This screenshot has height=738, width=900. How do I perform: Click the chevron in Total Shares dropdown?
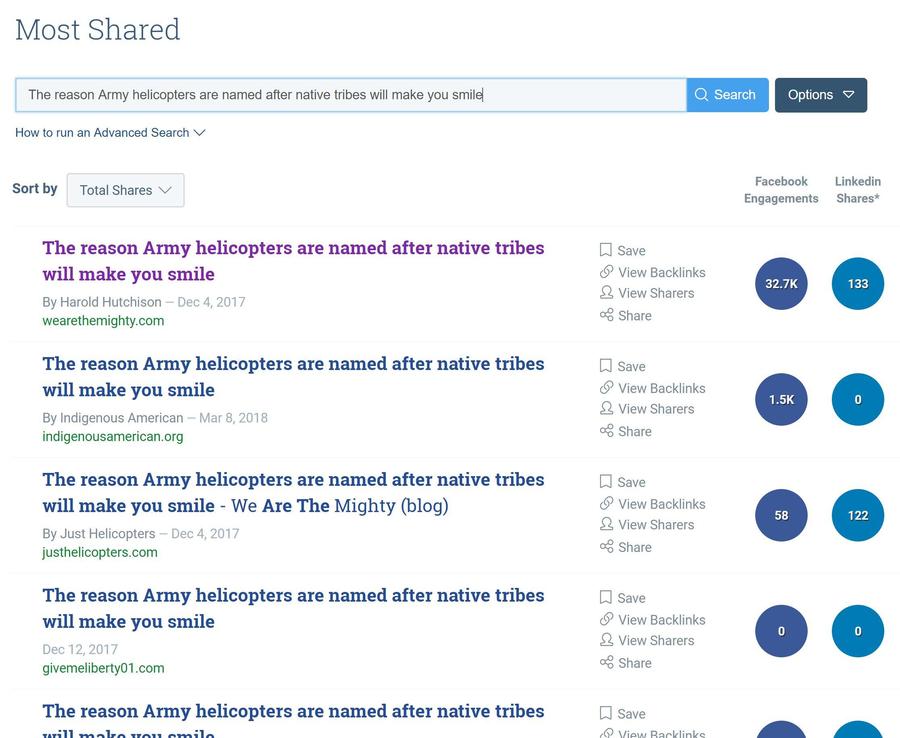click(165, 190)
